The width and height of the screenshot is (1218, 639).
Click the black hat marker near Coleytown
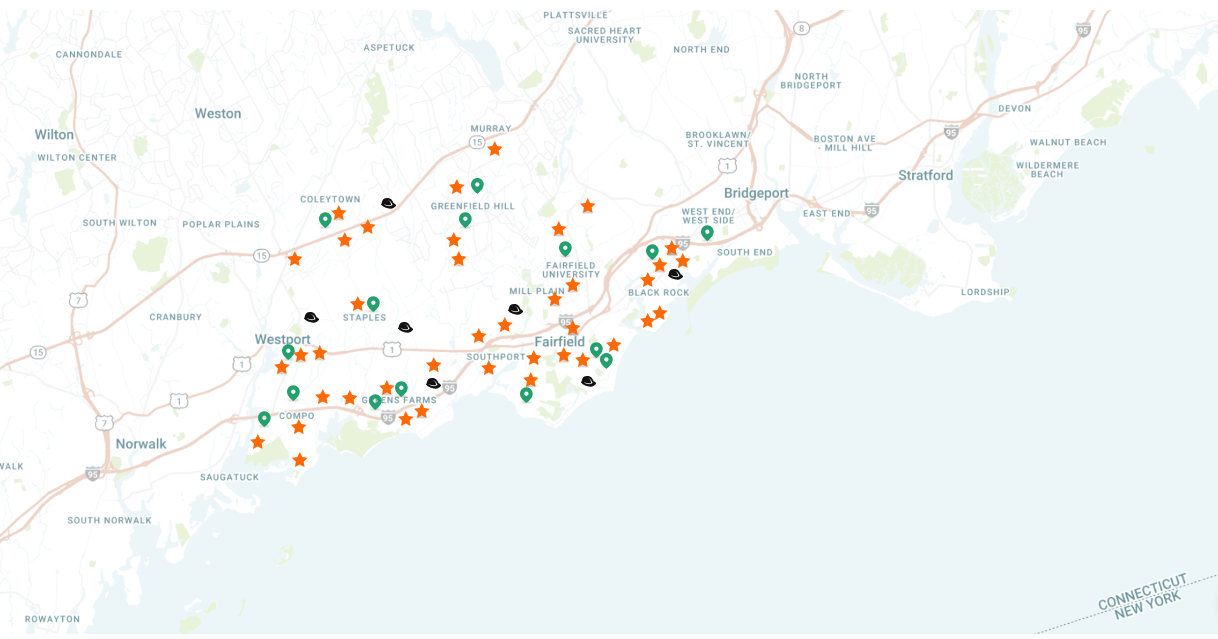click(388, 203)
